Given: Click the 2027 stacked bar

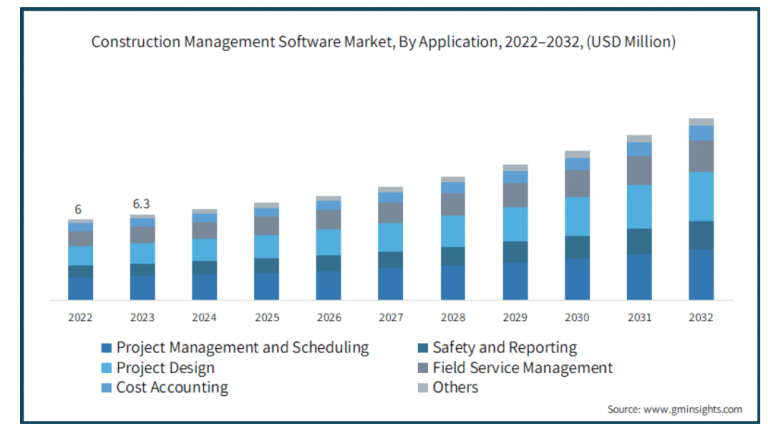Looking at the screenshot, I should (390, 244).
